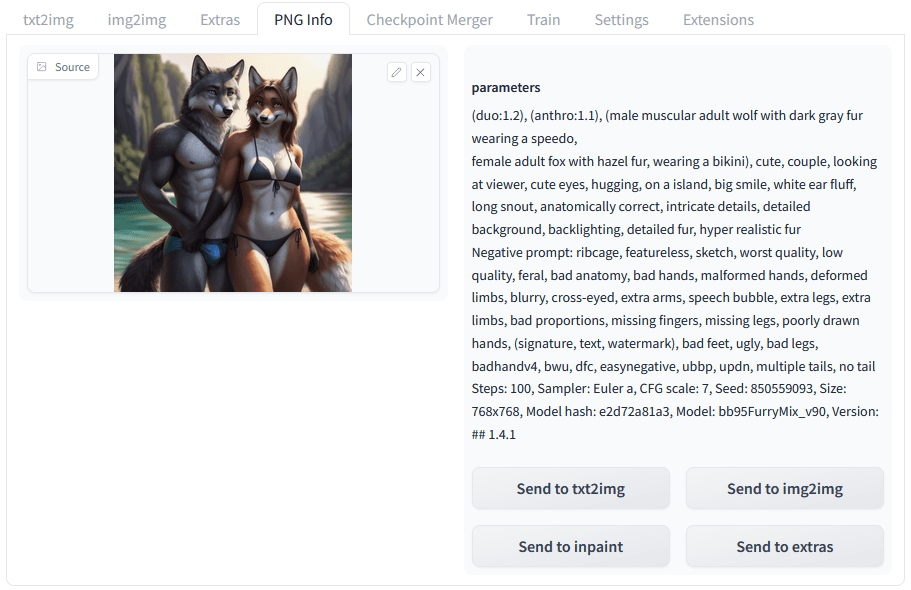Switch to the txt2img tab

(x=48, y=20)
